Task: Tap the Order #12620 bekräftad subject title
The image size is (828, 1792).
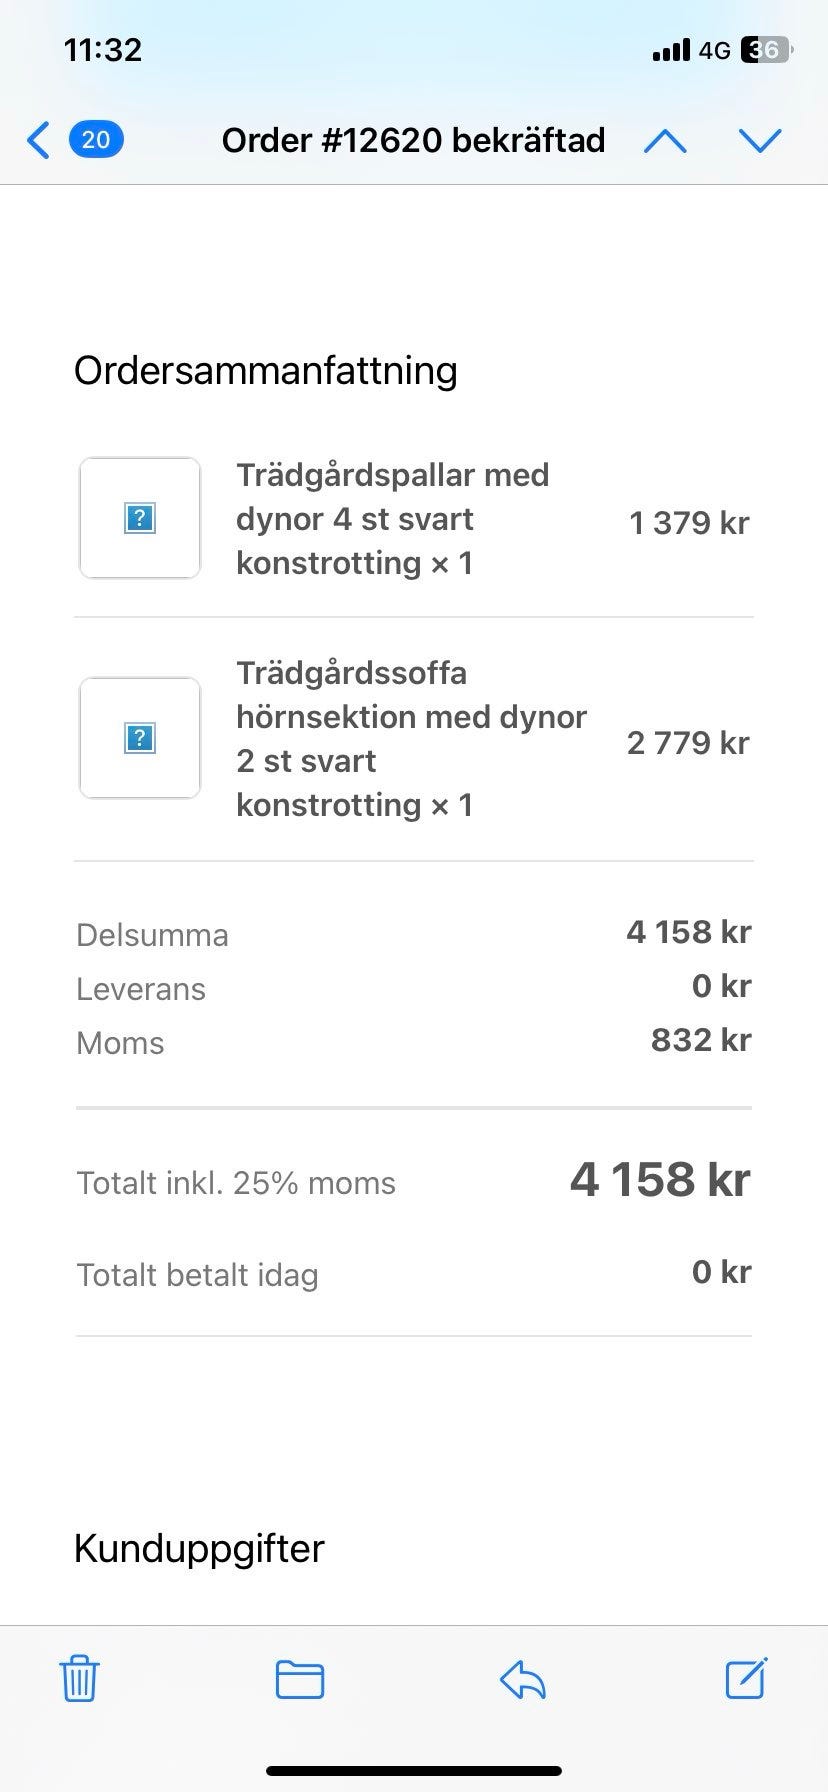Action: [413, 140]
